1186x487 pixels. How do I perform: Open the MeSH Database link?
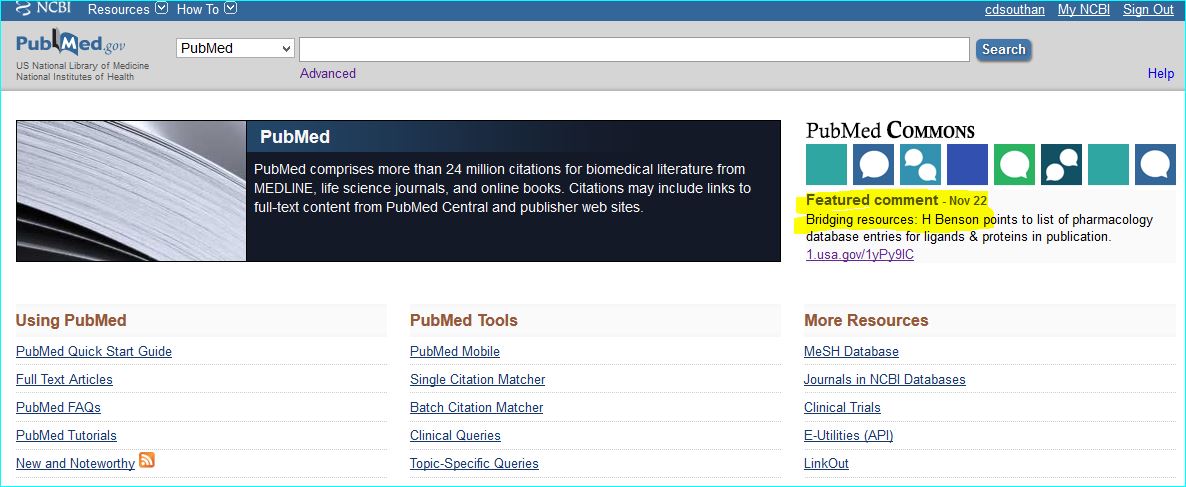pyautogui.click(x=850, y=351)
